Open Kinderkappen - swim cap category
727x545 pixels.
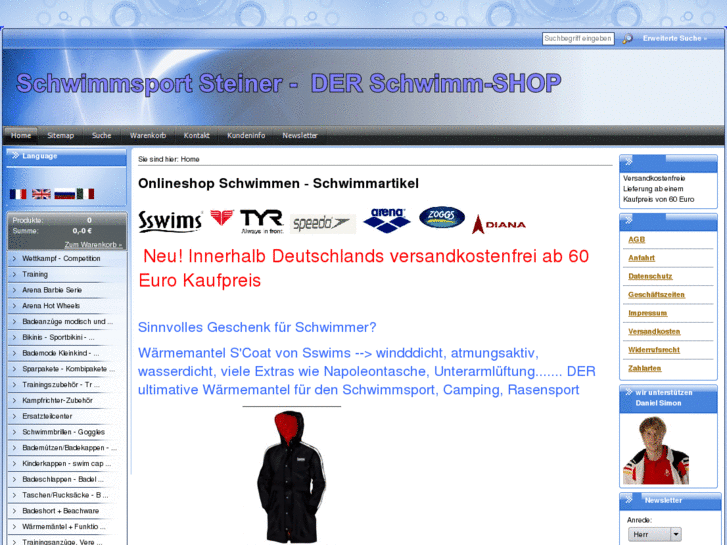click(x=67, y=463)
